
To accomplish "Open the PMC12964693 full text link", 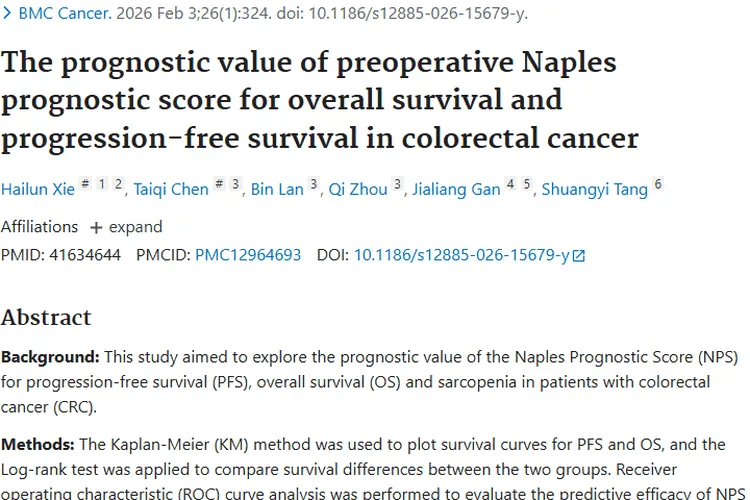I will click(x=248, y=255).
